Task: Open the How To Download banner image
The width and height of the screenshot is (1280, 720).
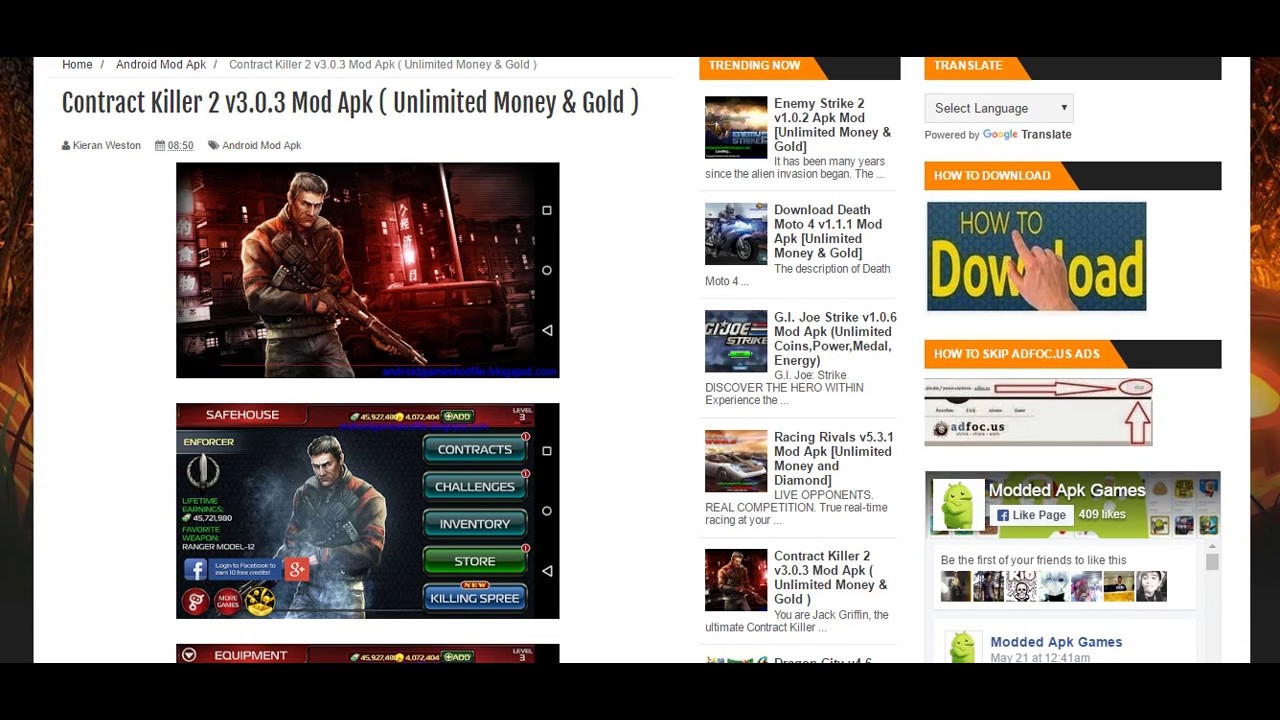Action: click(x=1036, y=256)
